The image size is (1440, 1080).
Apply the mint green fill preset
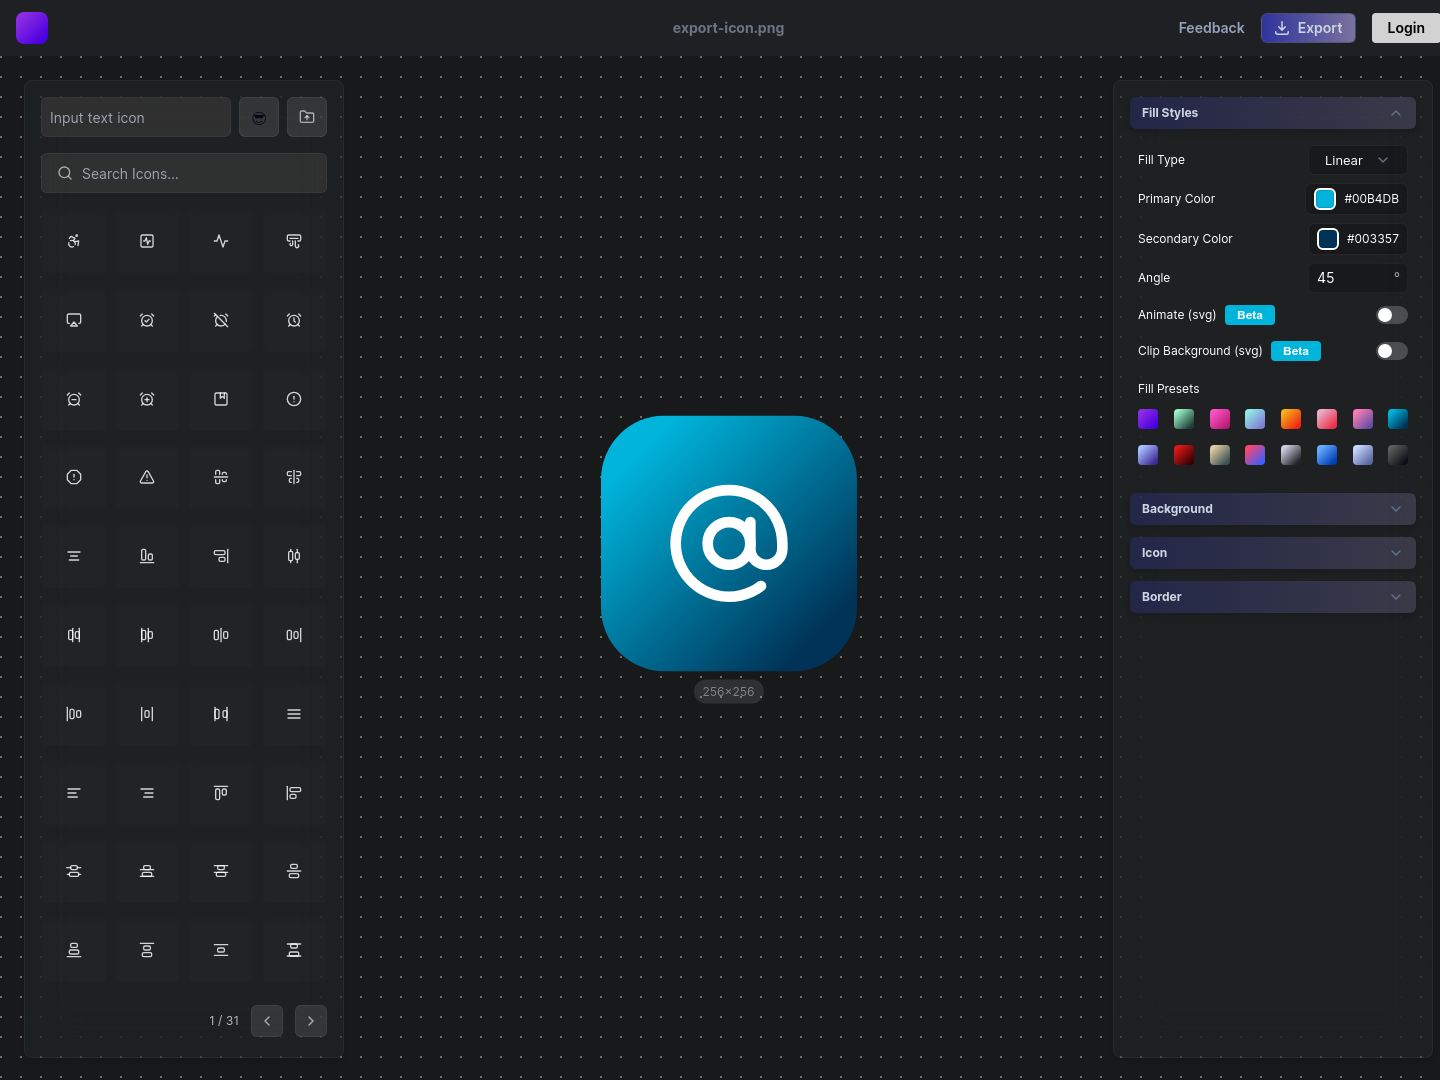1184,419
